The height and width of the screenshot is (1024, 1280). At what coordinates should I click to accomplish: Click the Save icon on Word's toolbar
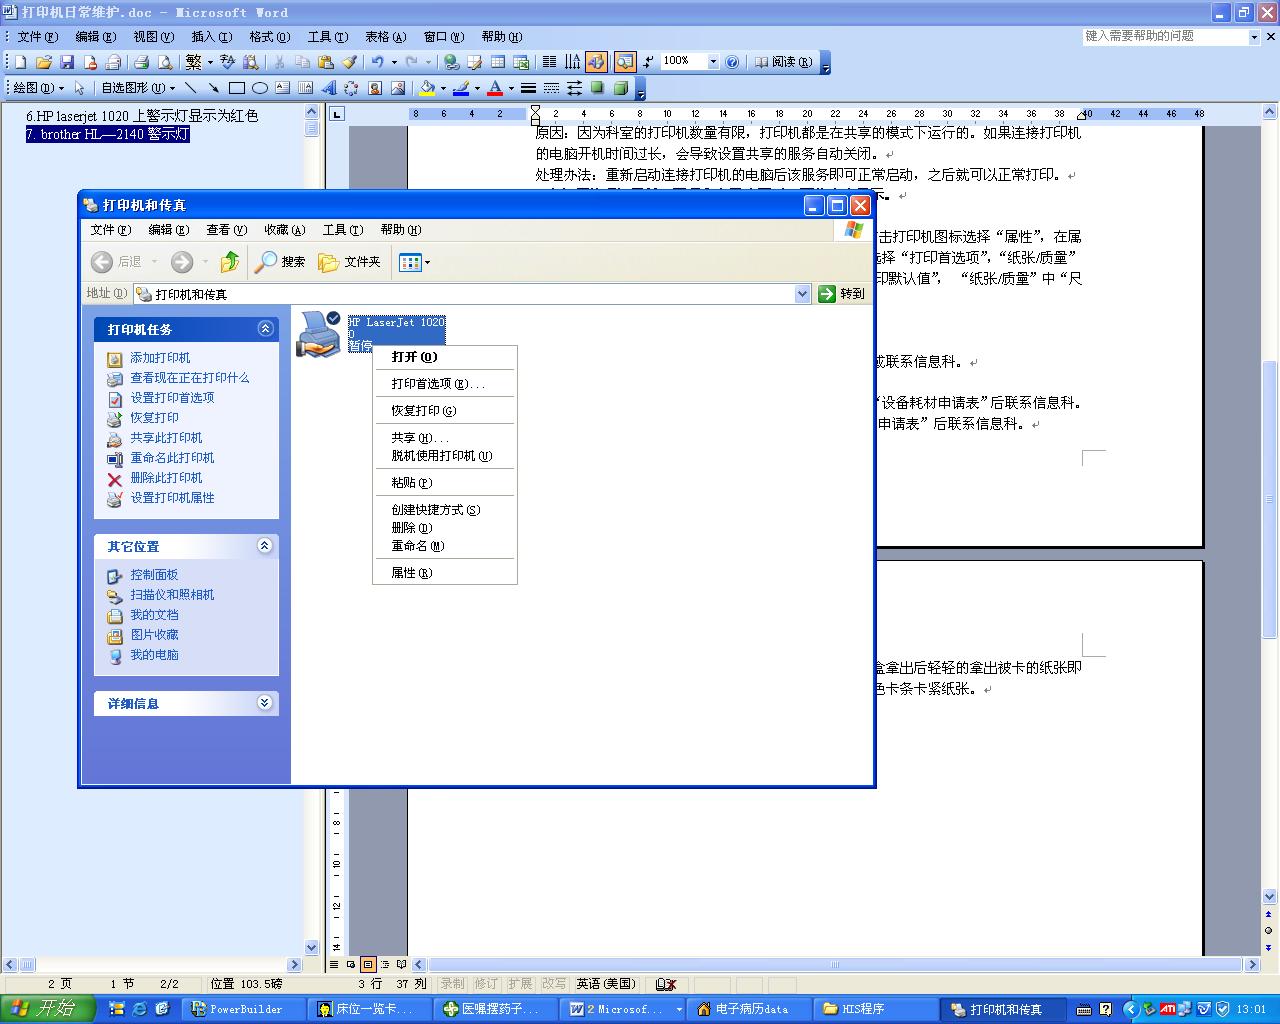tap(65, 61)
